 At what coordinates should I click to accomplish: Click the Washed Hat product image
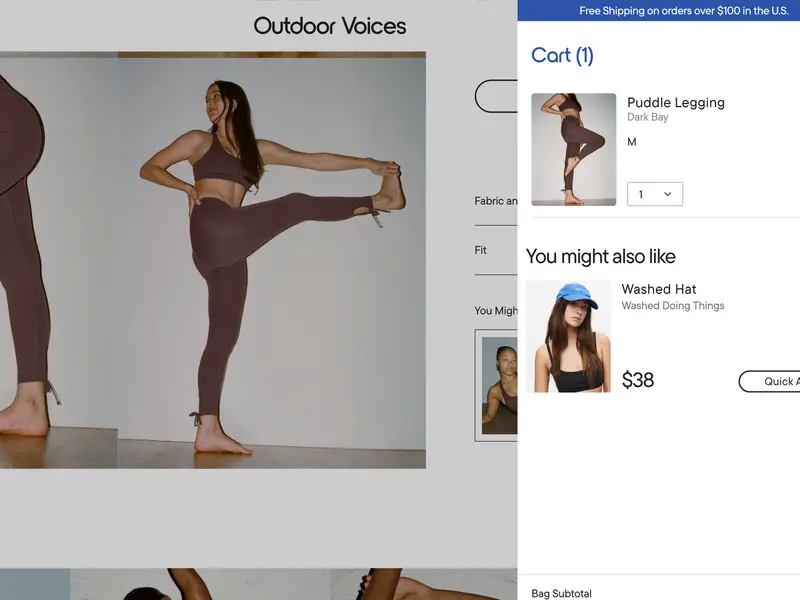coord(568,336)
